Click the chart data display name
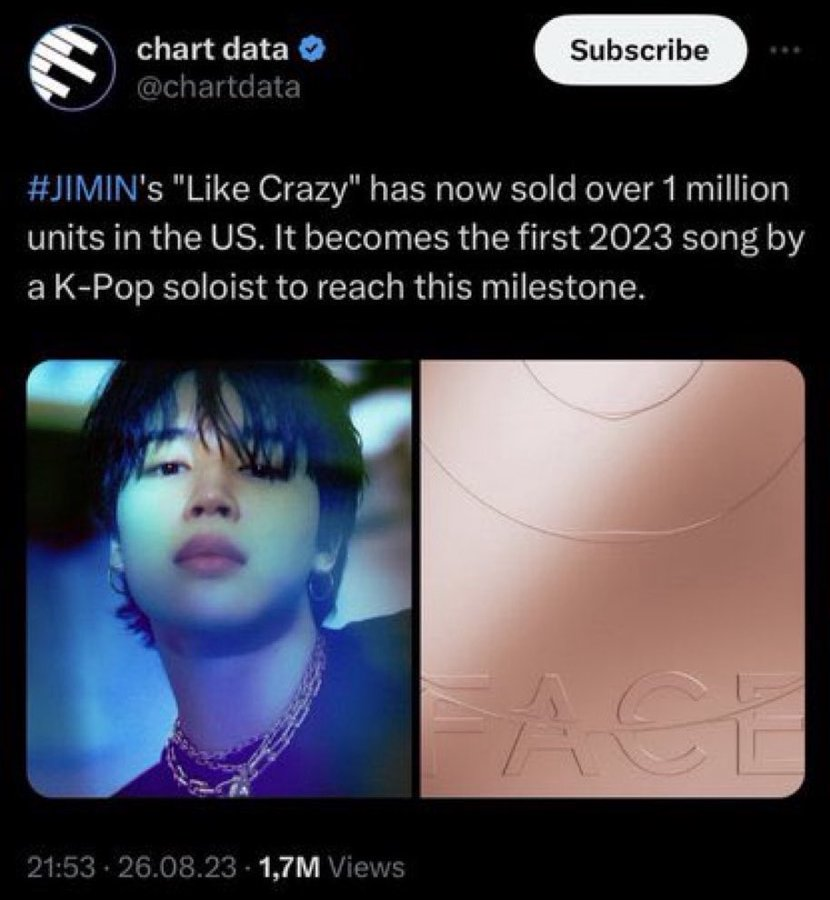 212,49
